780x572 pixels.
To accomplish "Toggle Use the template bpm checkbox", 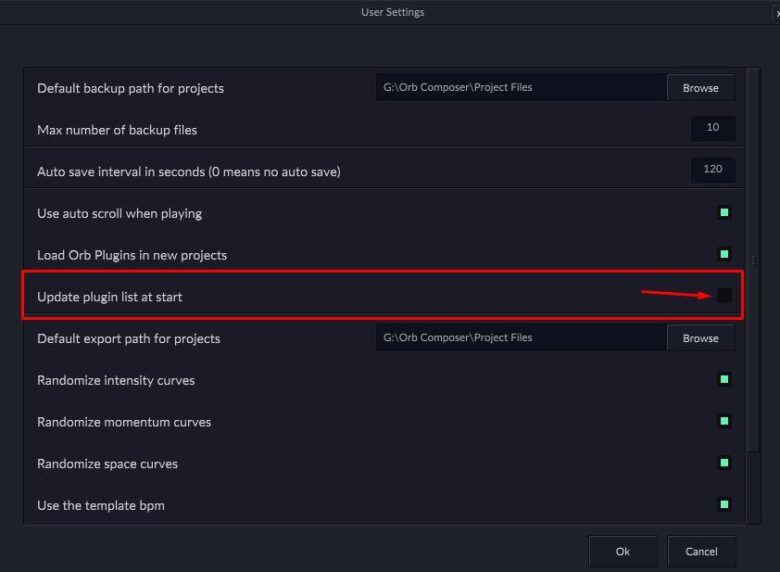I will [x=724, y=505].
